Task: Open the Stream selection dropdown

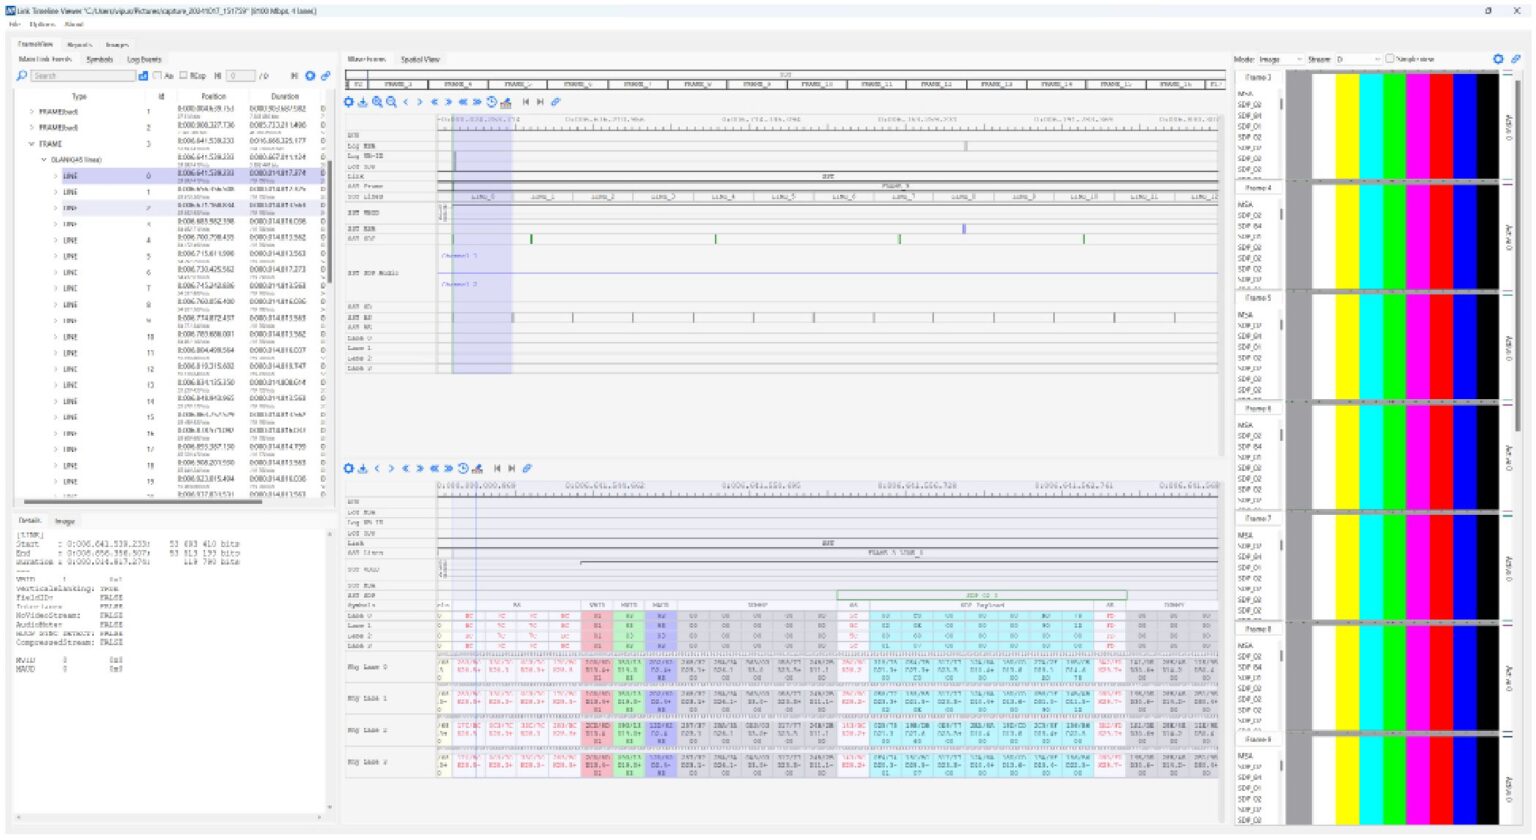Action: coord(1357,59)
